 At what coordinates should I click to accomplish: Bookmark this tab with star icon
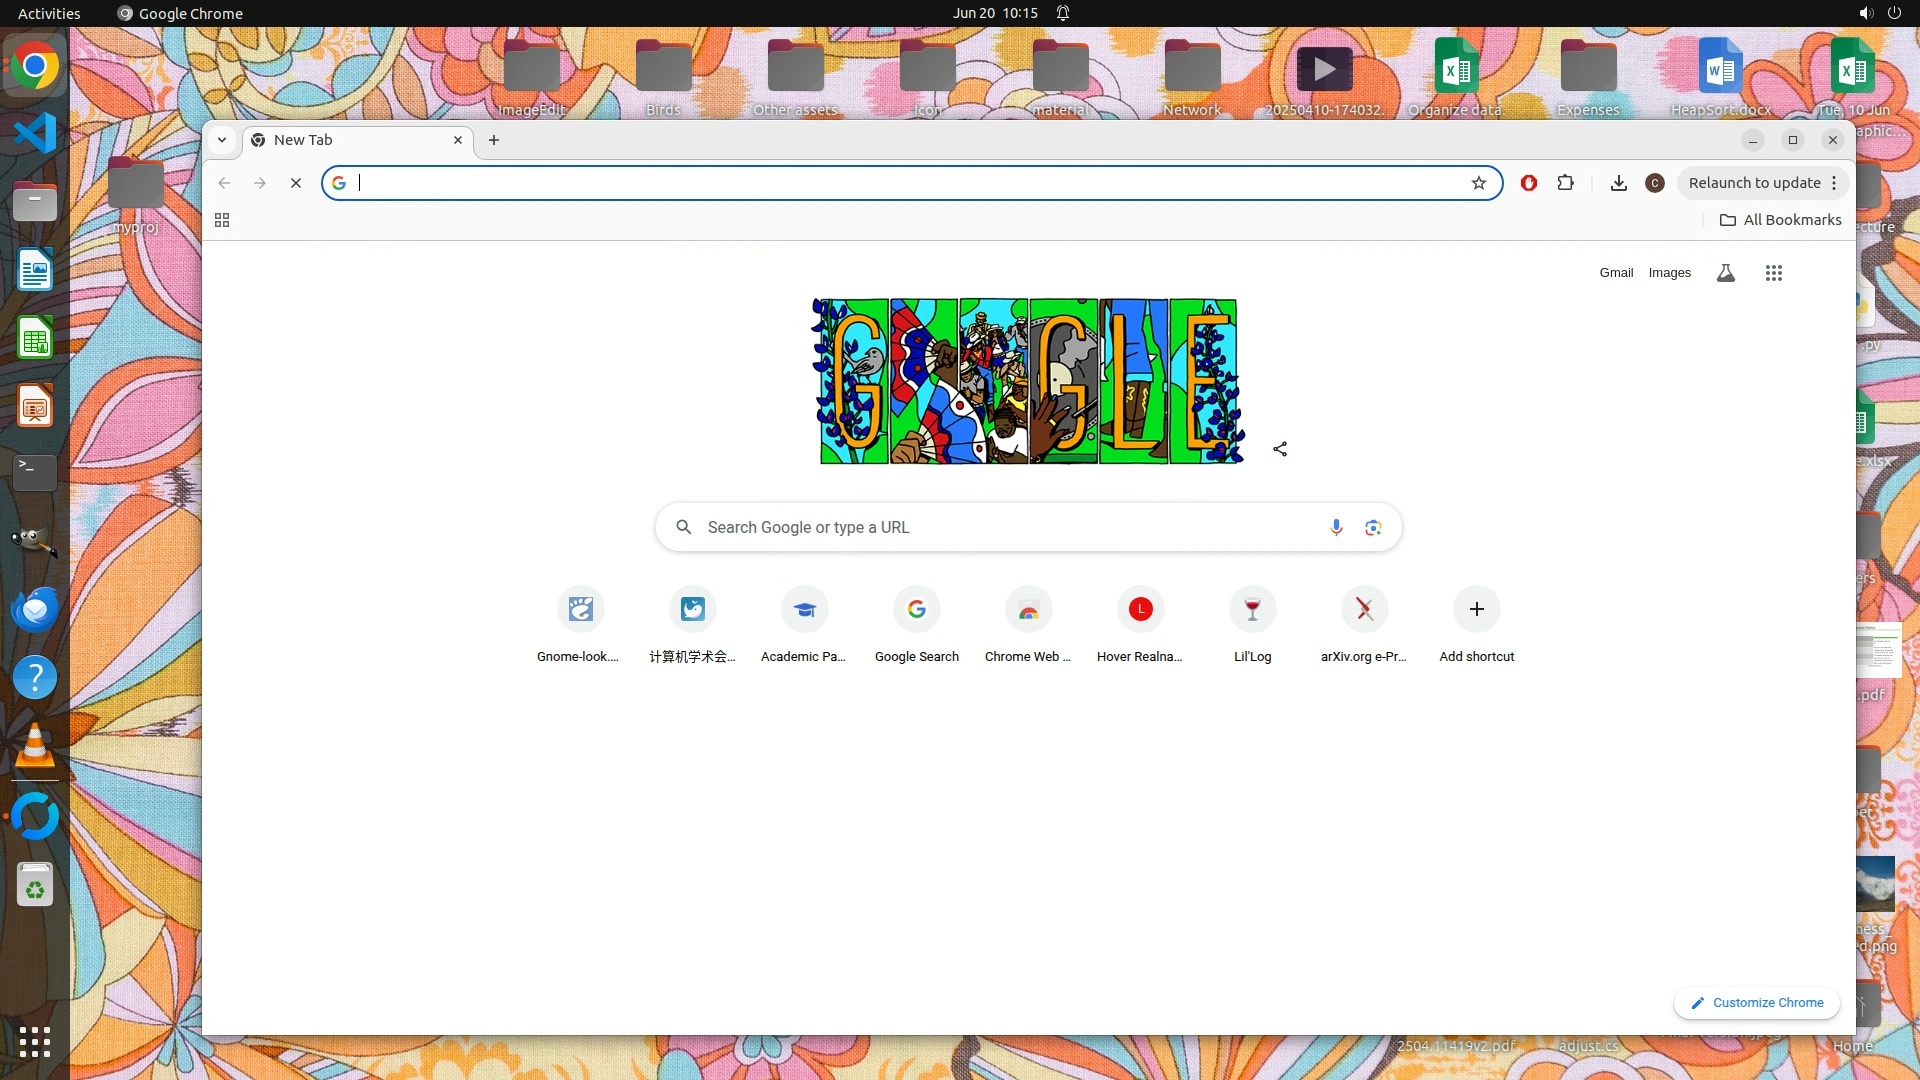coord(1479,183)
